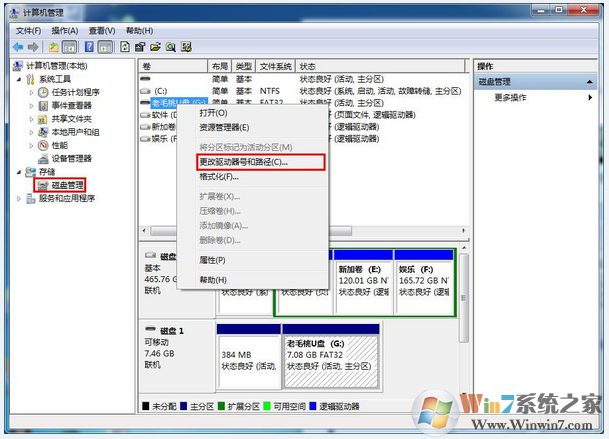609x439 pixels.
Task: Click the open folder toolbar icon
Action: click(x=155, y=47)
